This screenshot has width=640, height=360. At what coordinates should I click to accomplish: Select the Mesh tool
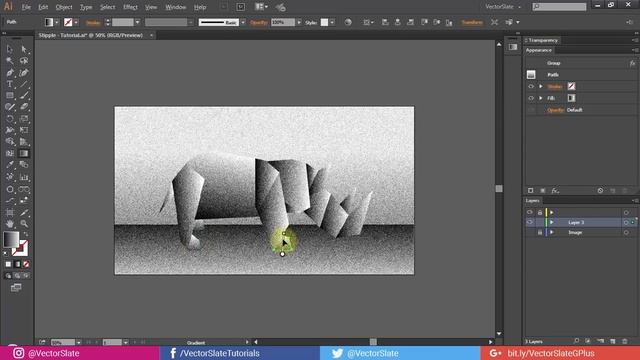point(9,153)
